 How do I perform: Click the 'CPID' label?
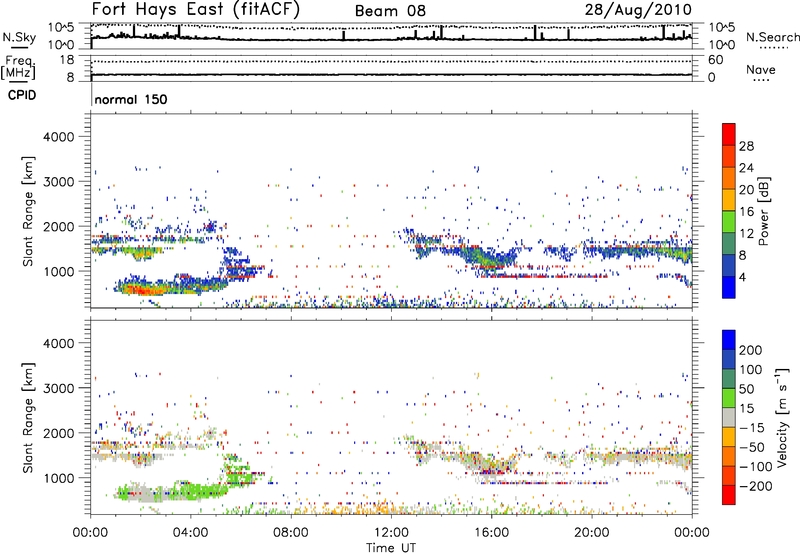[x=22, y=95]
